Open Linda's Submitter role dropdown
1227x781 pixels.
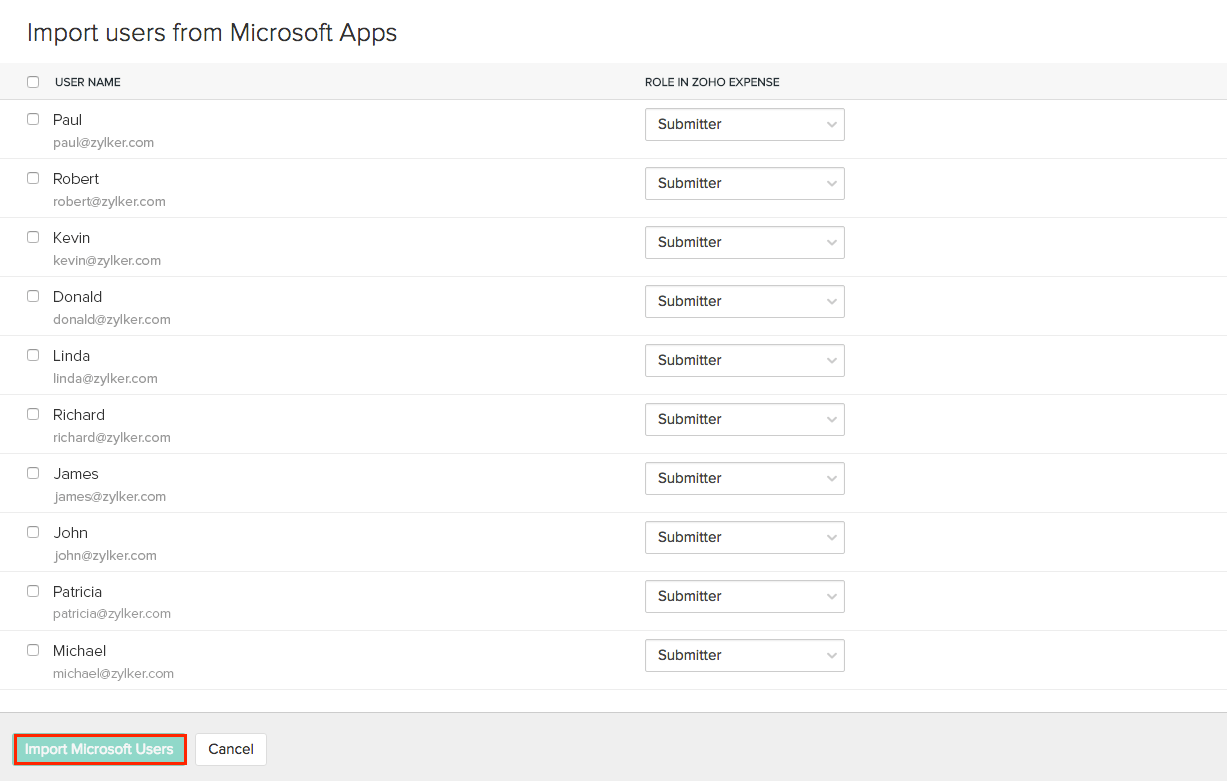click(x=744, y=361)
